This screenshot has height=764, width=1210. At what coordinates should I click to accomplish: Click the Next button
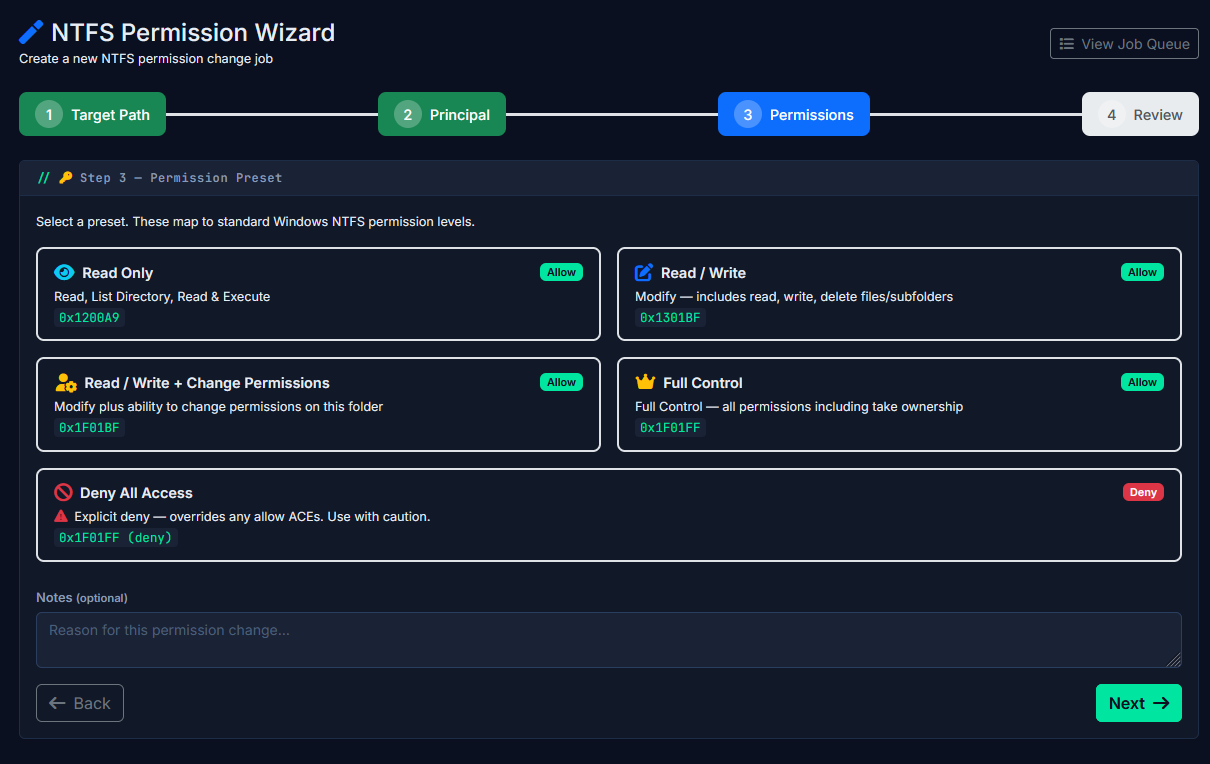(x=1139, y=703)
